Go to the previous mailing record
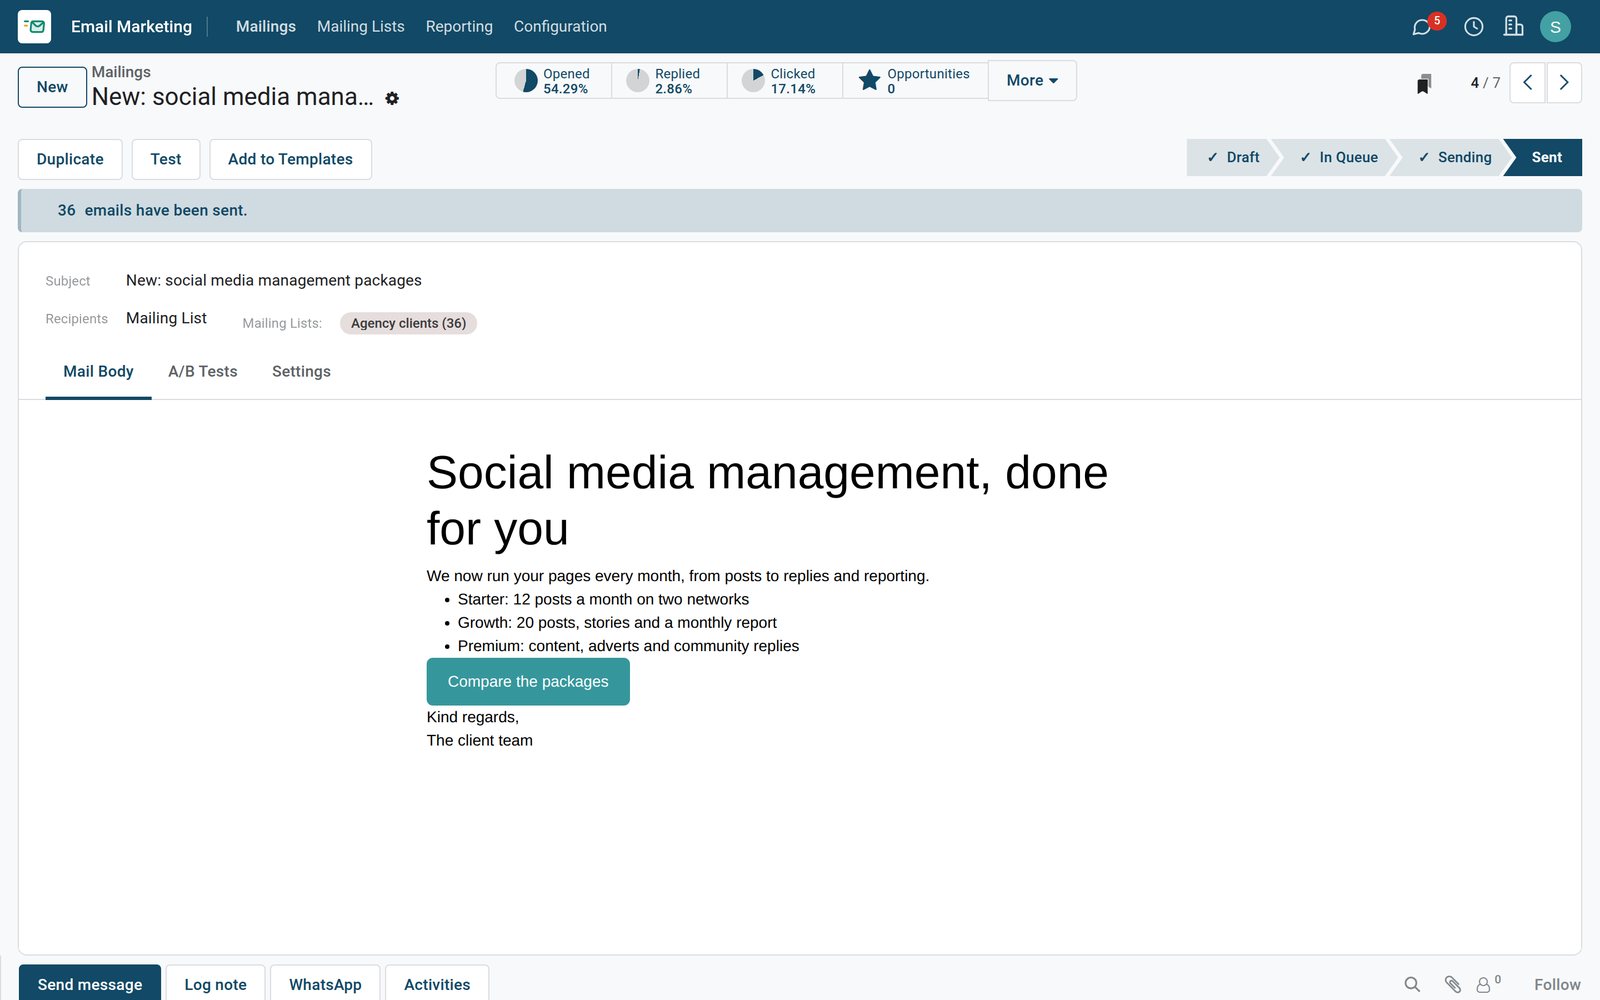Image resolution: width=1600 pixels, height=1000 pixels. 1527,83
